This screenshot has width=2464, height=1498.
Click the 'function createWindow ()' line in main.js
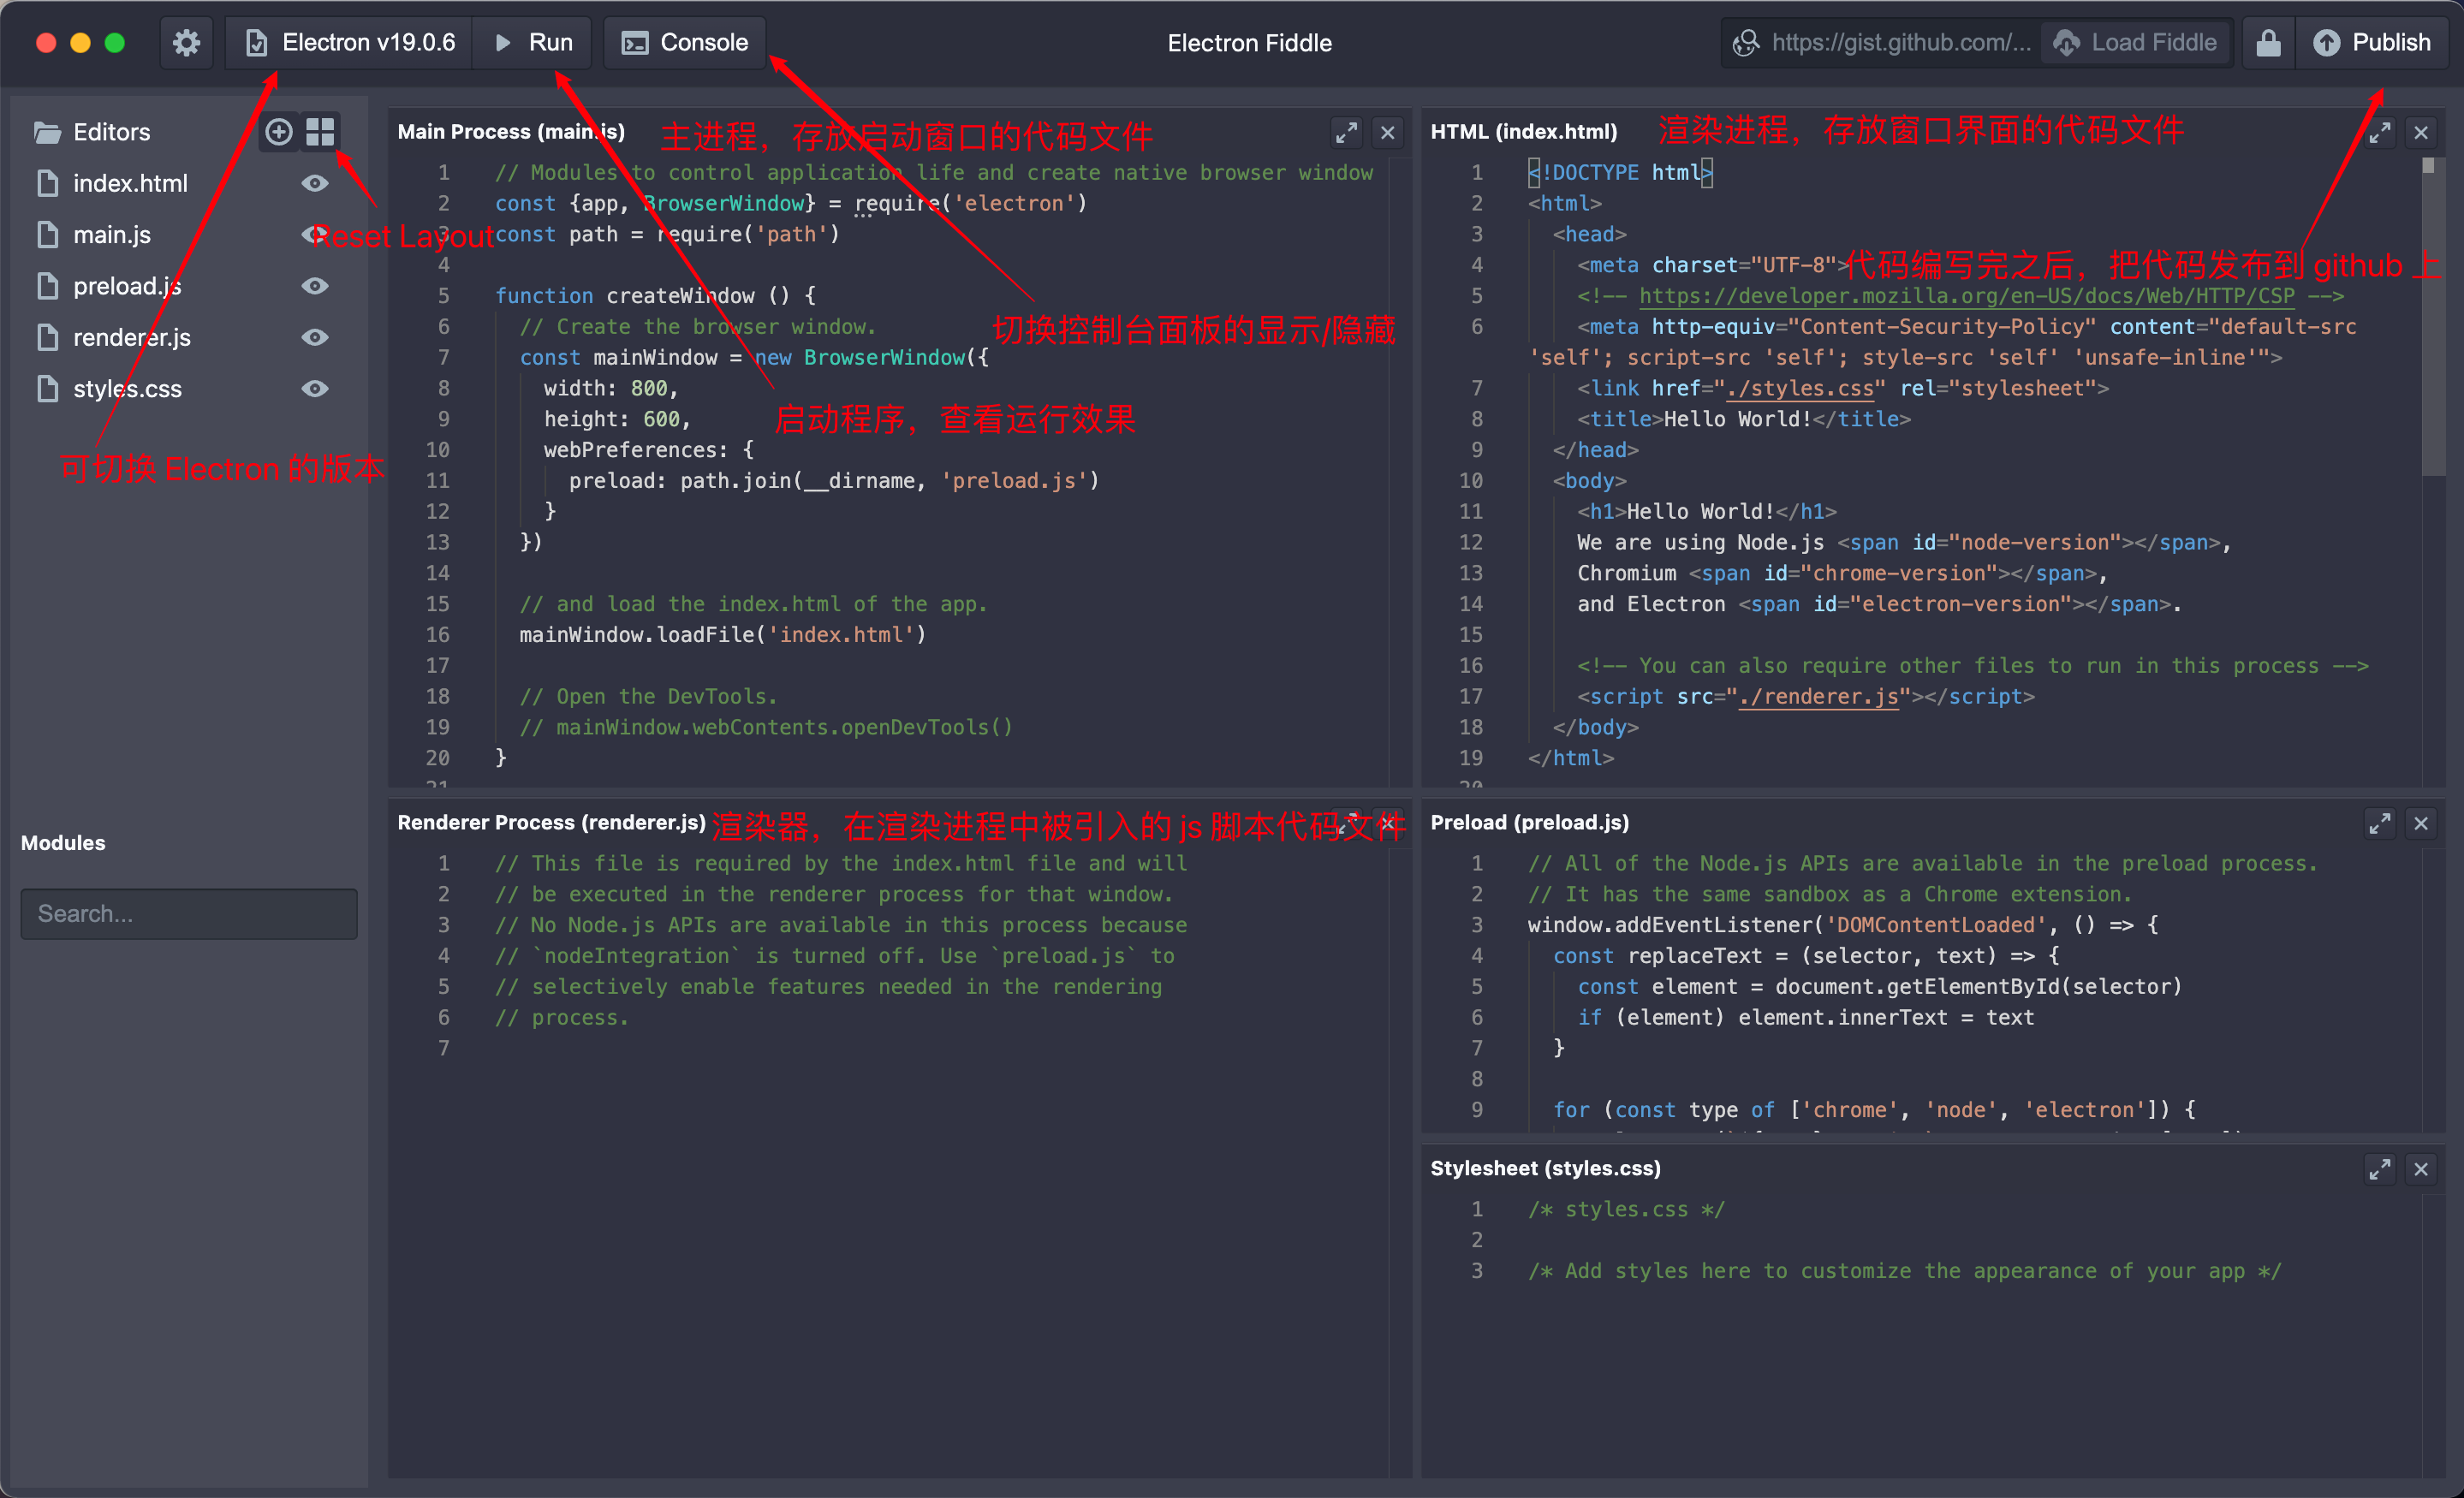(655, 296)
